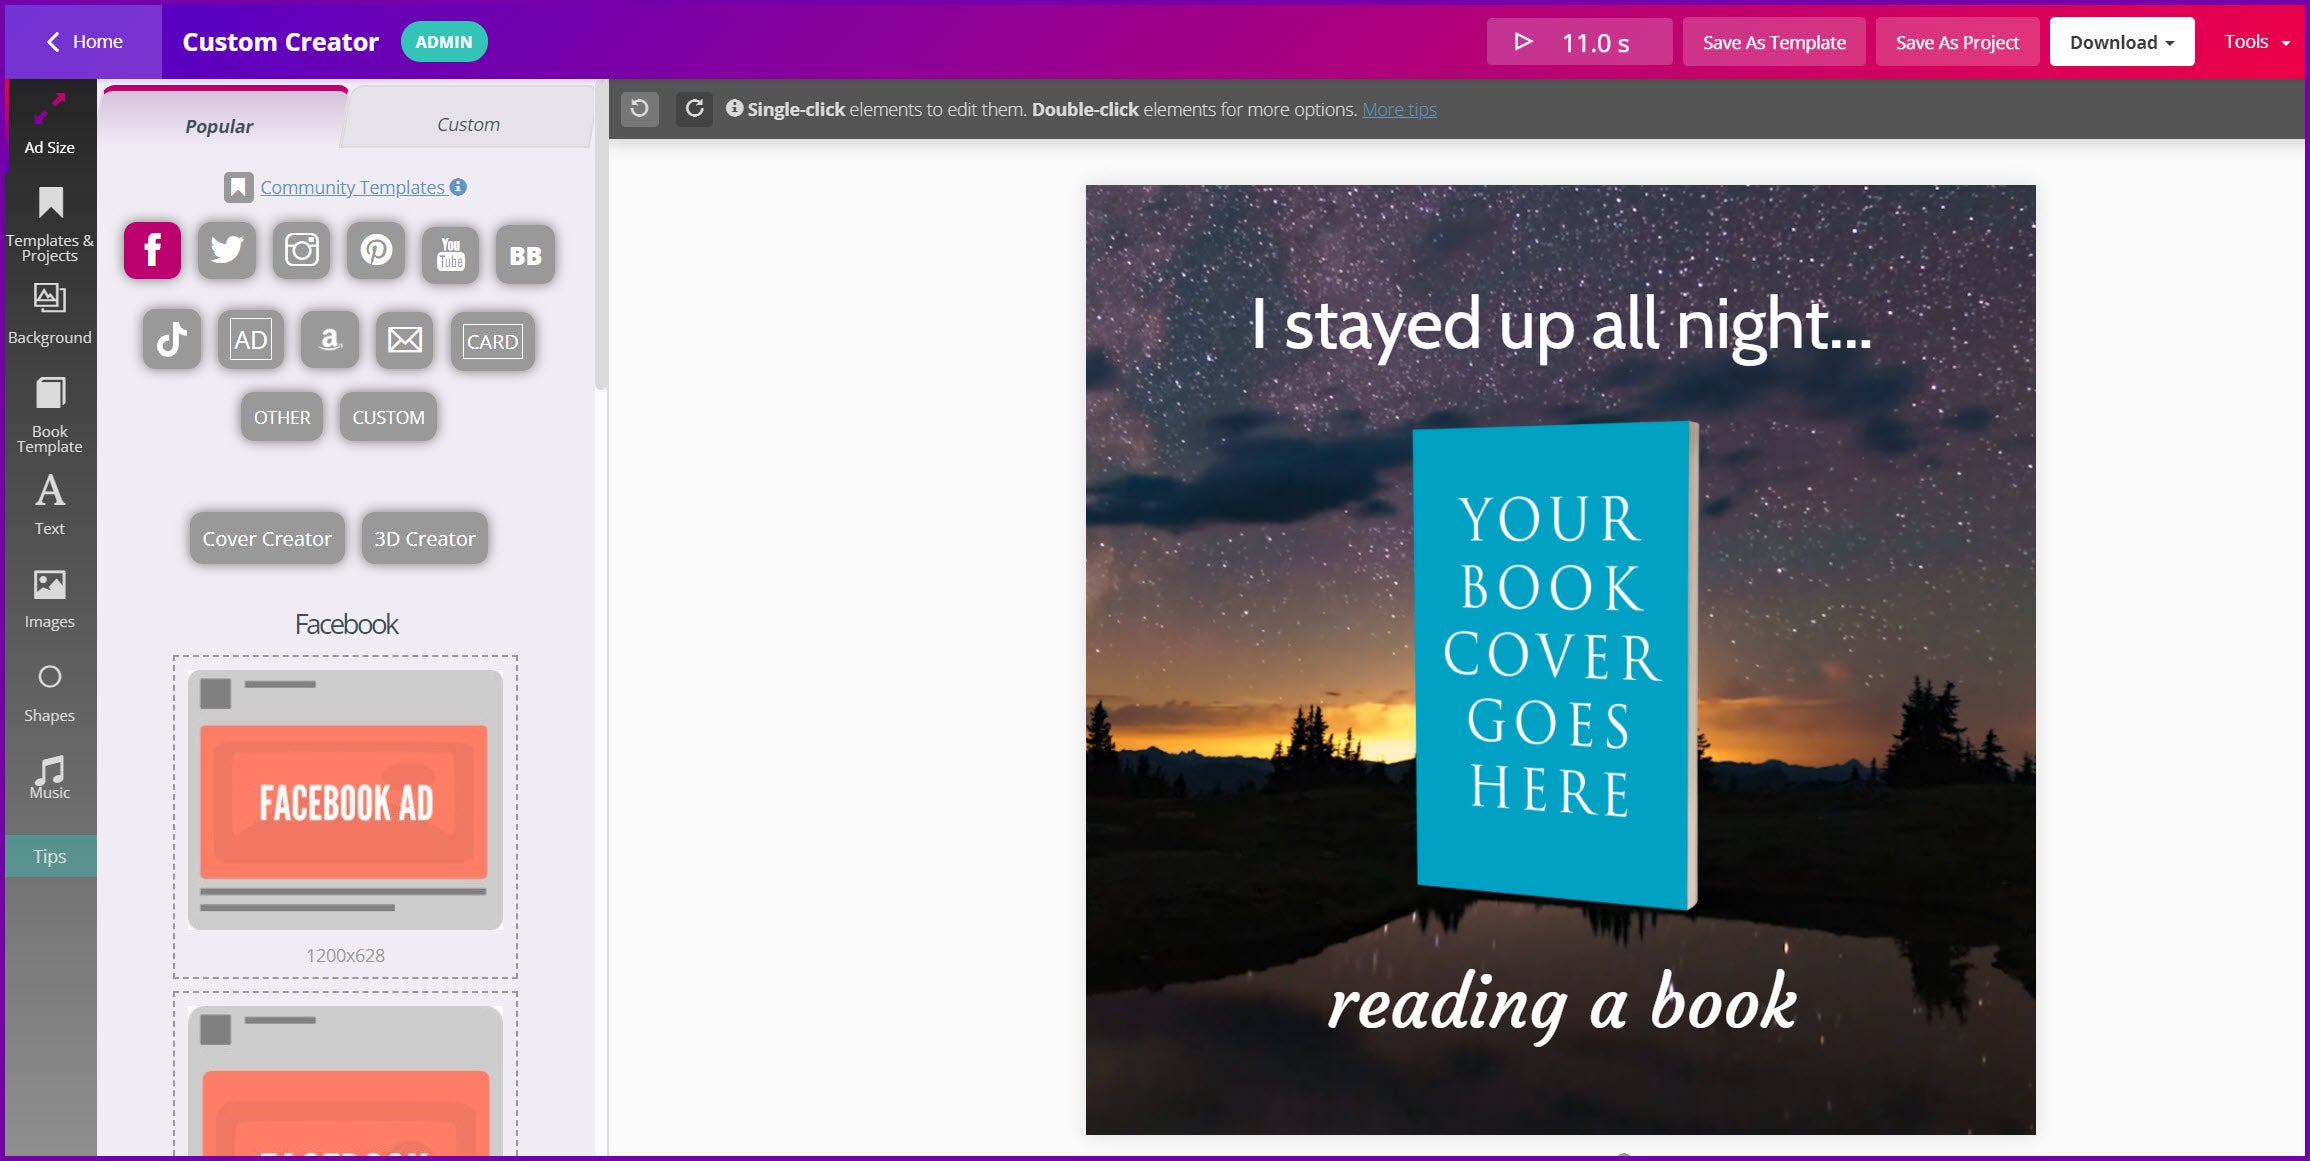The image size is (2310, 1161).
Task: Click the redo arrow icon
Action: tap(695, 108)
